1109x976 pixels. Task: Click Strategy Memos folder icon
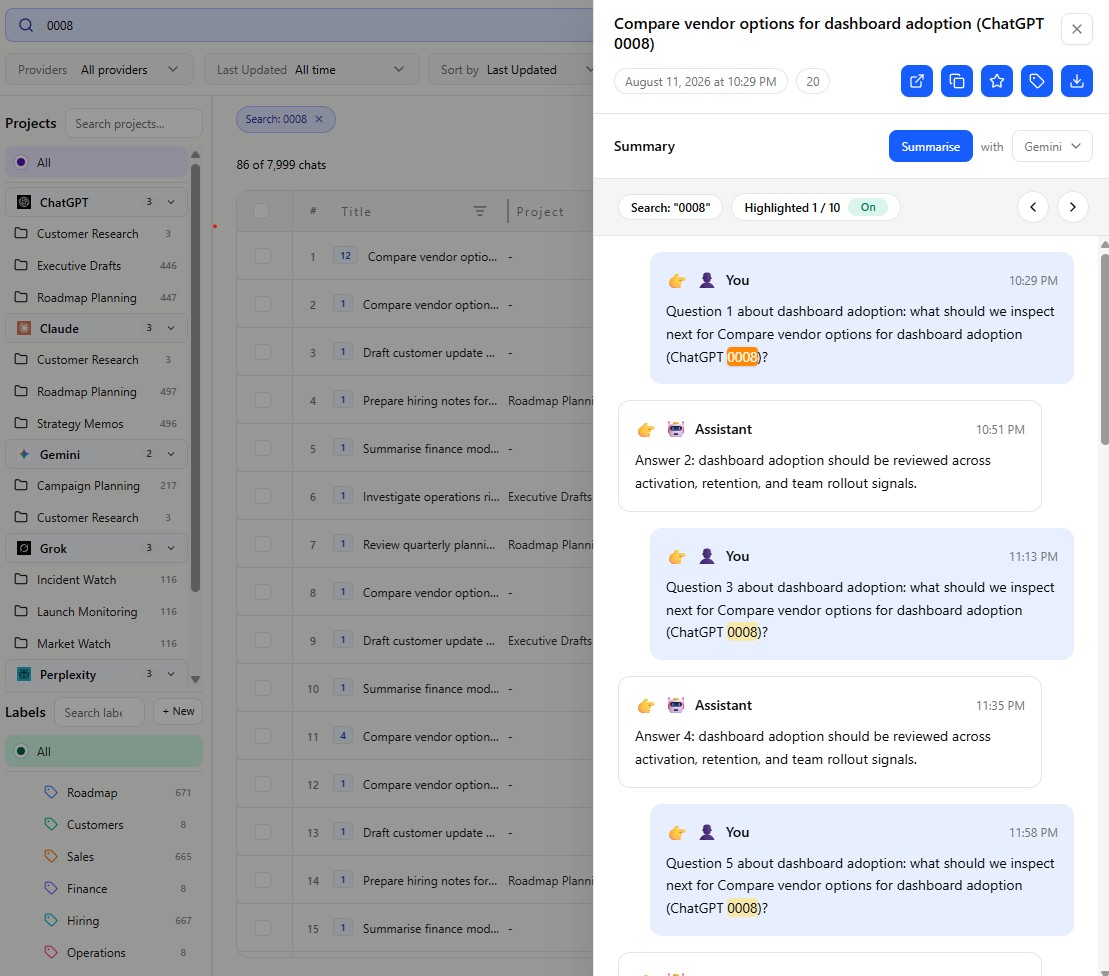21,423
